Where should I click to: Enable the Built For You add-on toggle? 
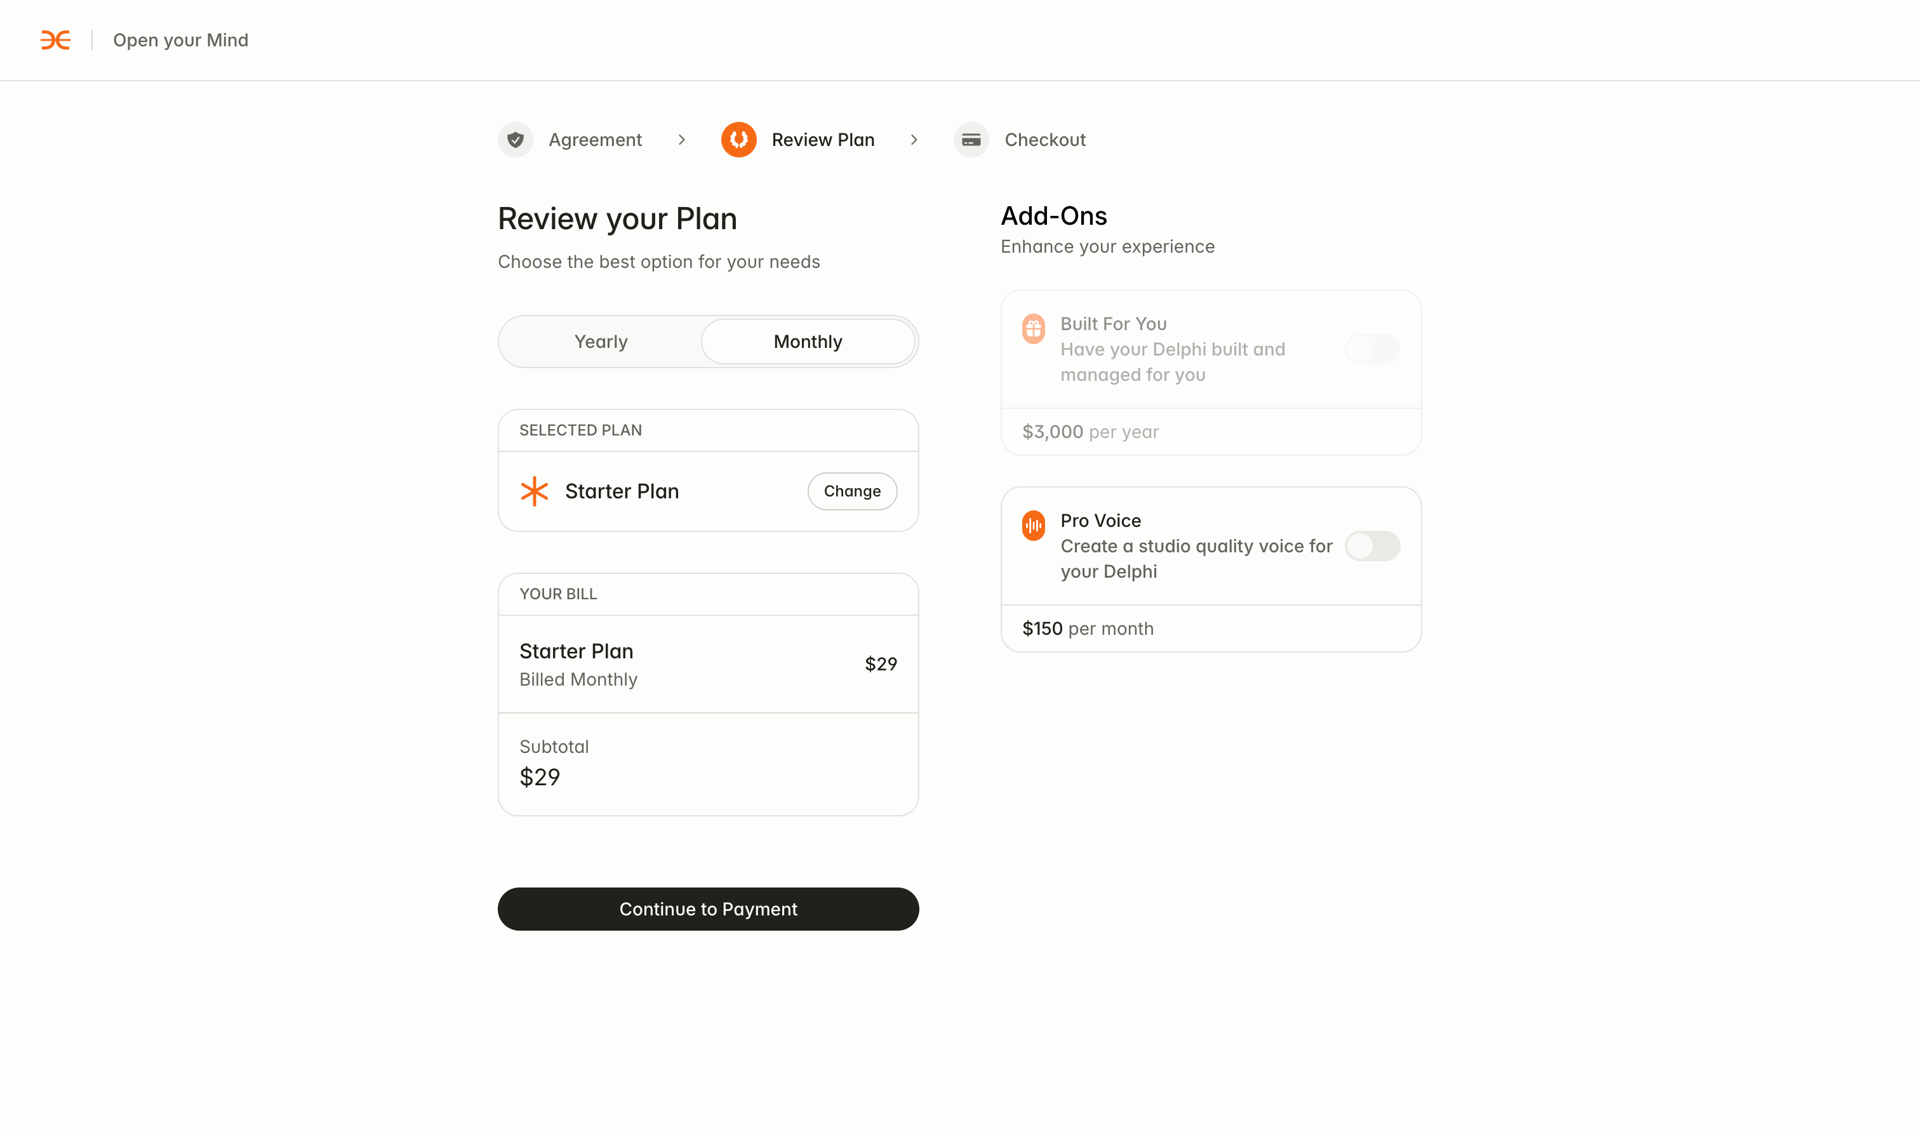[1372, 349]
